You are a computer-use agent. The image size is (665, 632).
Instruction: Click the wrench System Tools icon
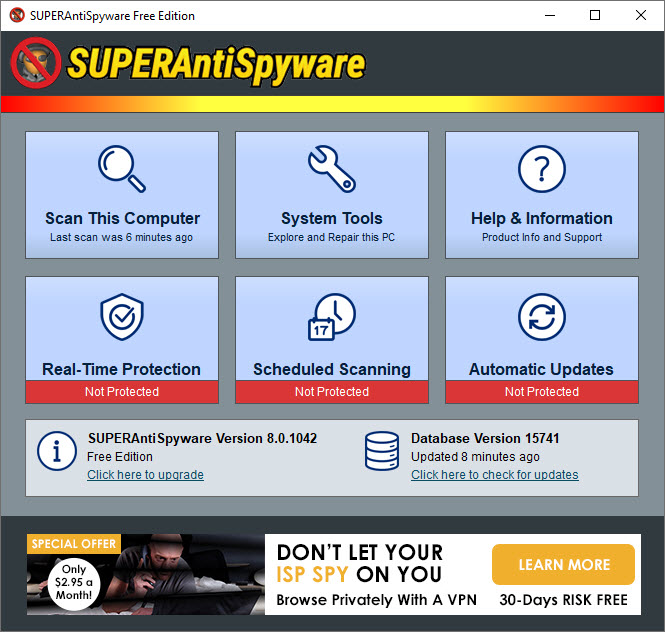(332, 169)
